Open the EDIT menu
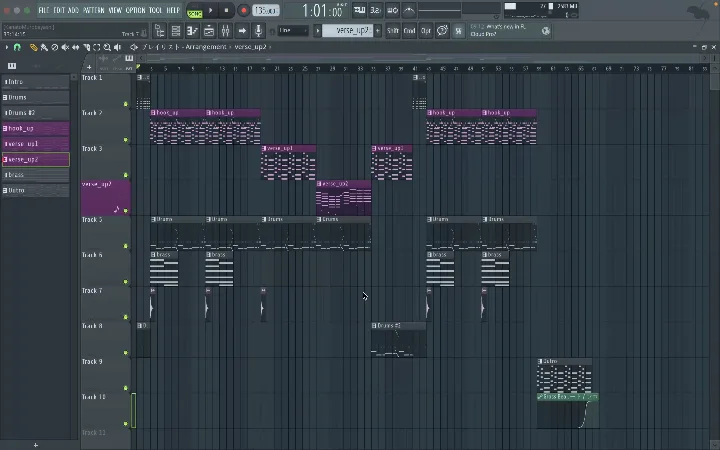 pyautogui.click(x=59, y=10)
